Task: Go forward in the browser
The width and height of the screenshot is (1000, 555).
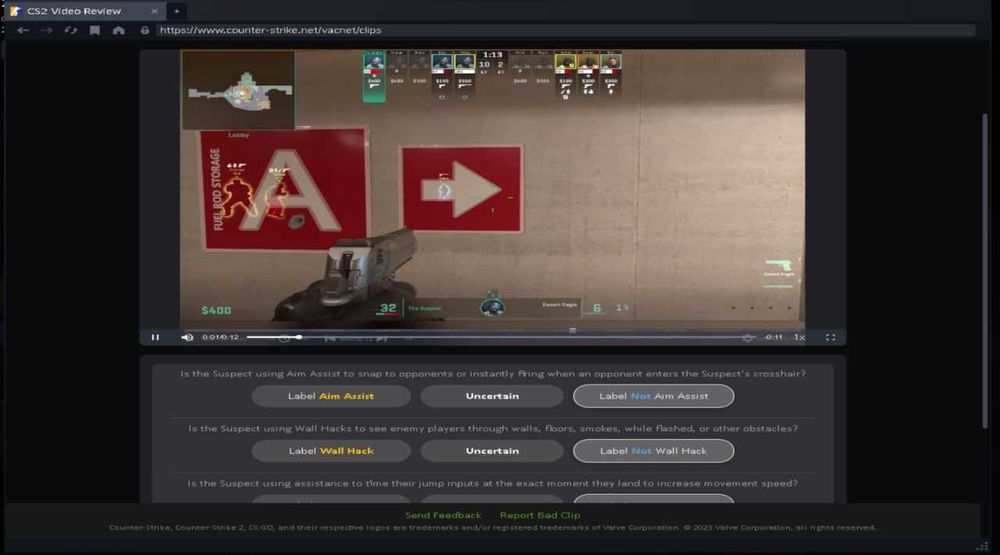Action: coord(47,30)
